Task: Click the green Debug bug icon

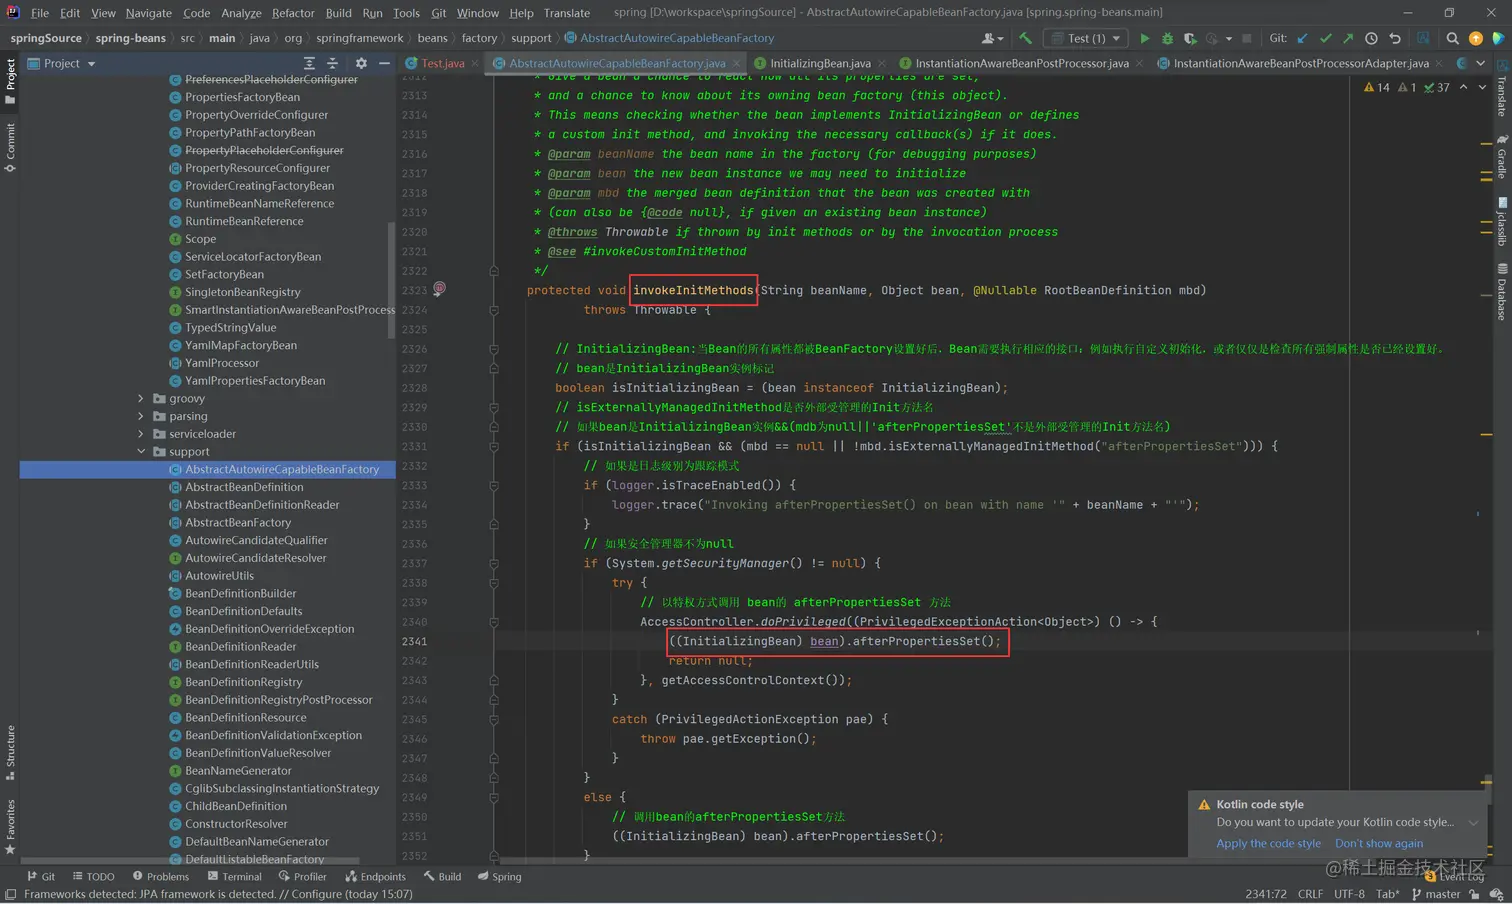Action: pyautogui.click(x=1167, y=38)
